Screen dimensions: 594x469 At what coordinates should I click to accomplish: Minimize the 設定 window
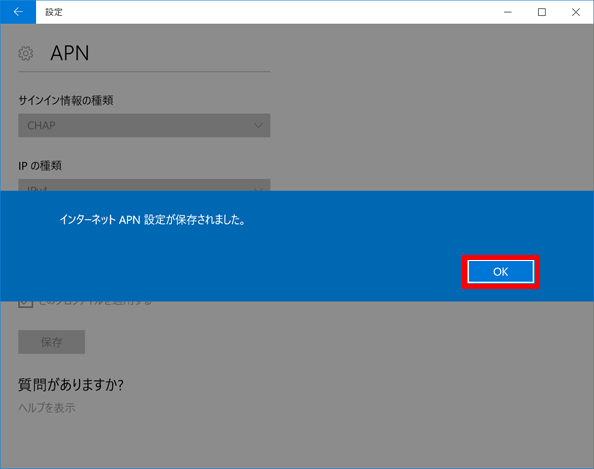508,12
